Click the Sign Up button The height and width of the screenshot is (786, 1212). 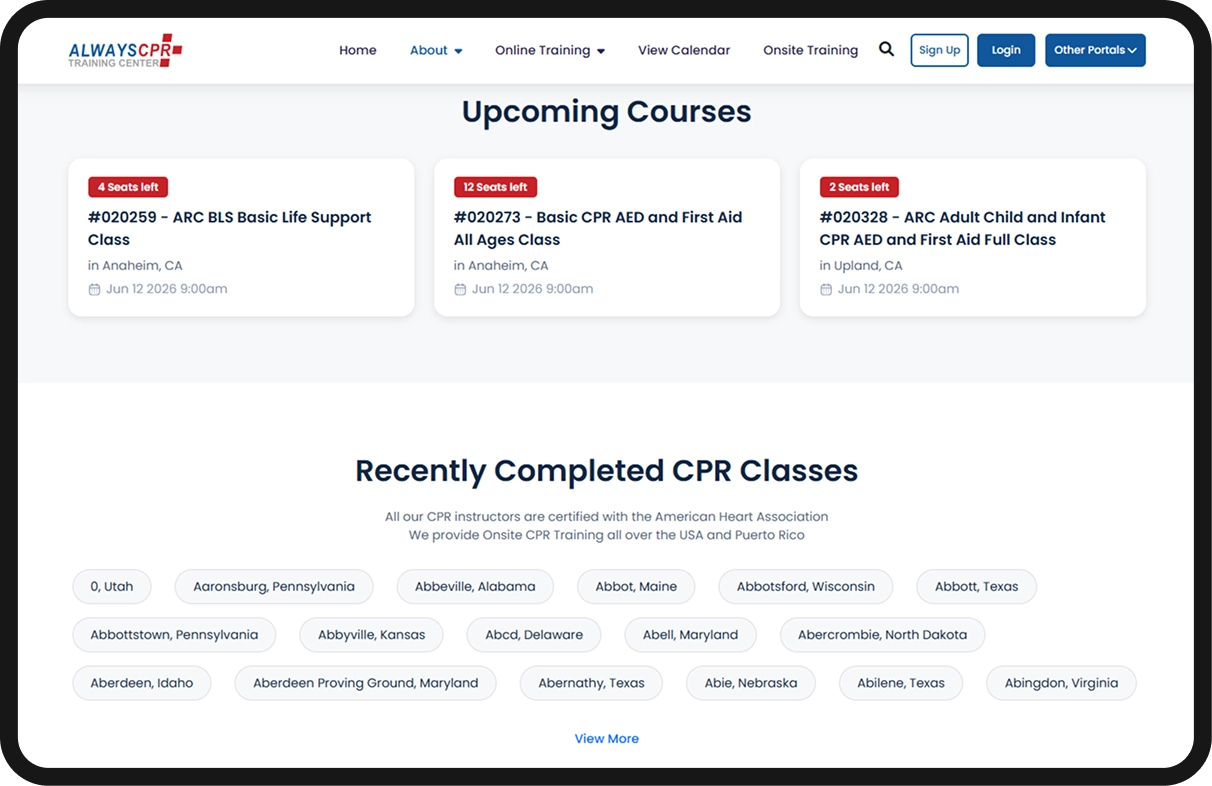939,50
